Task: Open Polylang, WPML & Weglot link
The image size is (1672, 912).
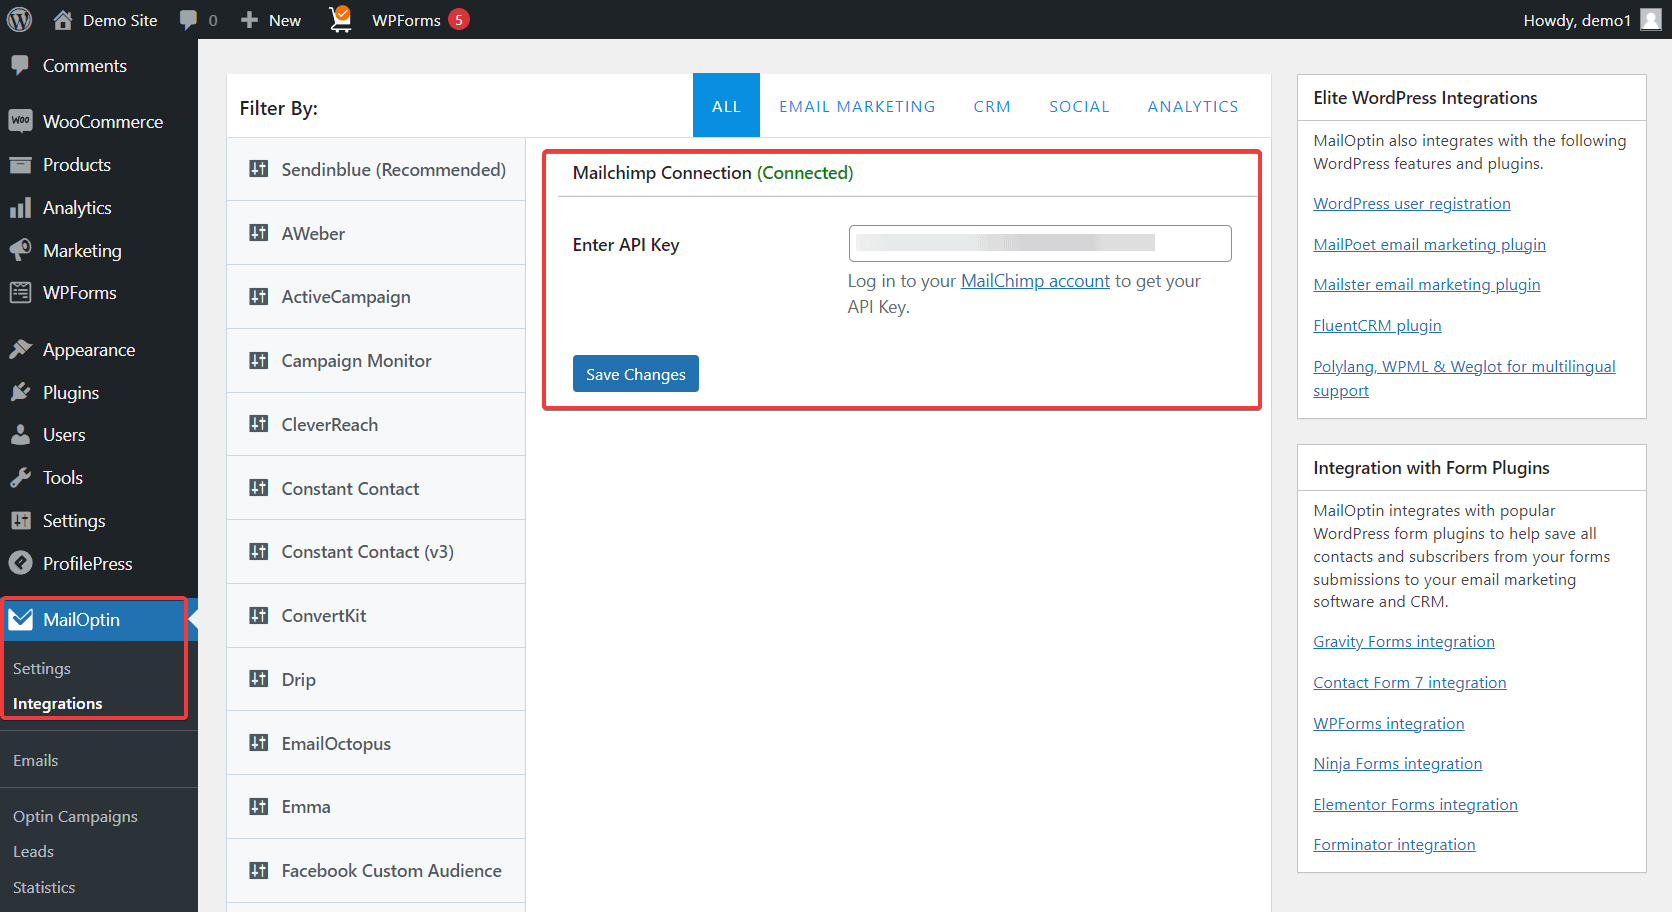Action: pos(1464,378)
